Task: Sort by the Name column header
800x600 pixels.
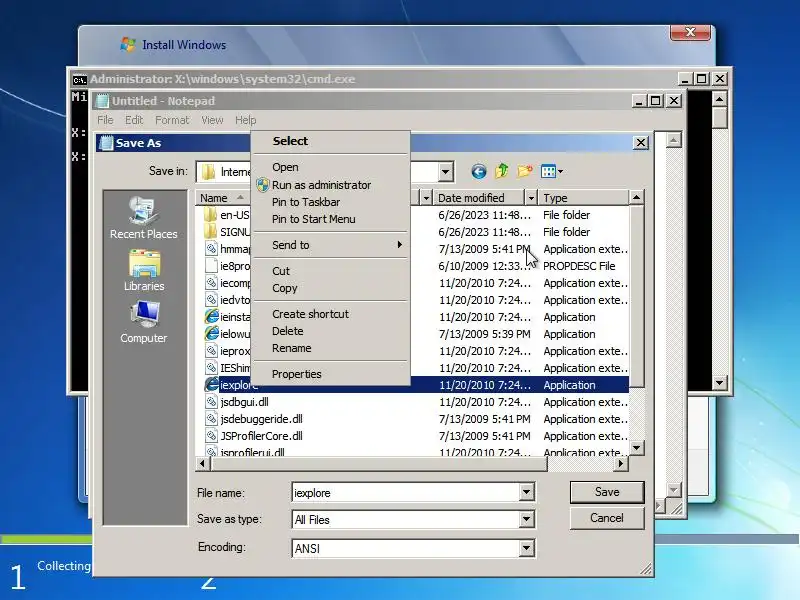Action: click(222, 198)
